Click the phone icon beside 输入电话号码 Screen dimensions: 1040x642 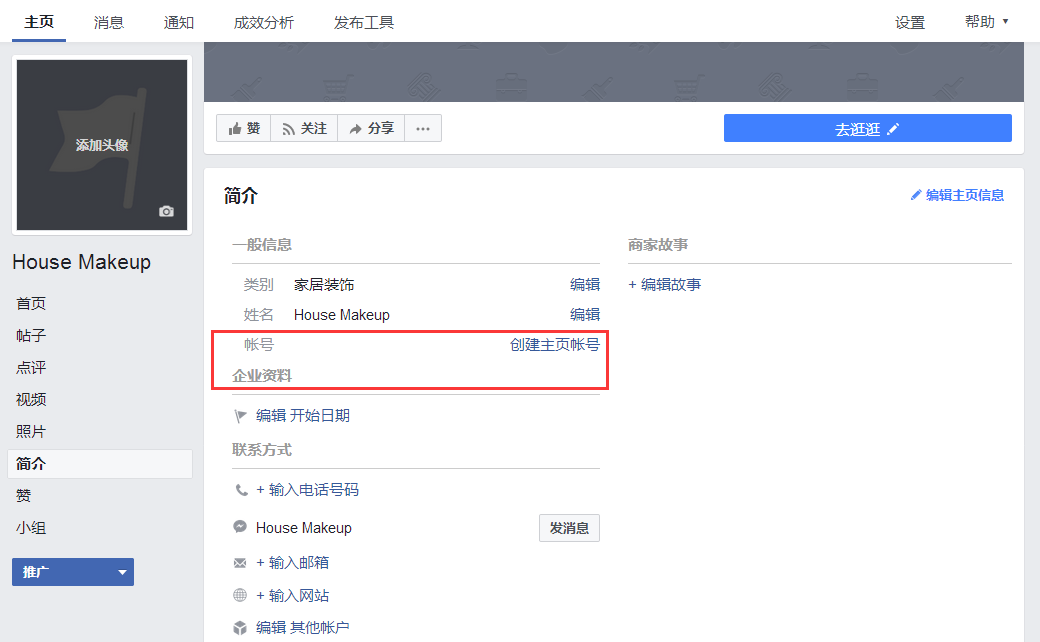240,489
